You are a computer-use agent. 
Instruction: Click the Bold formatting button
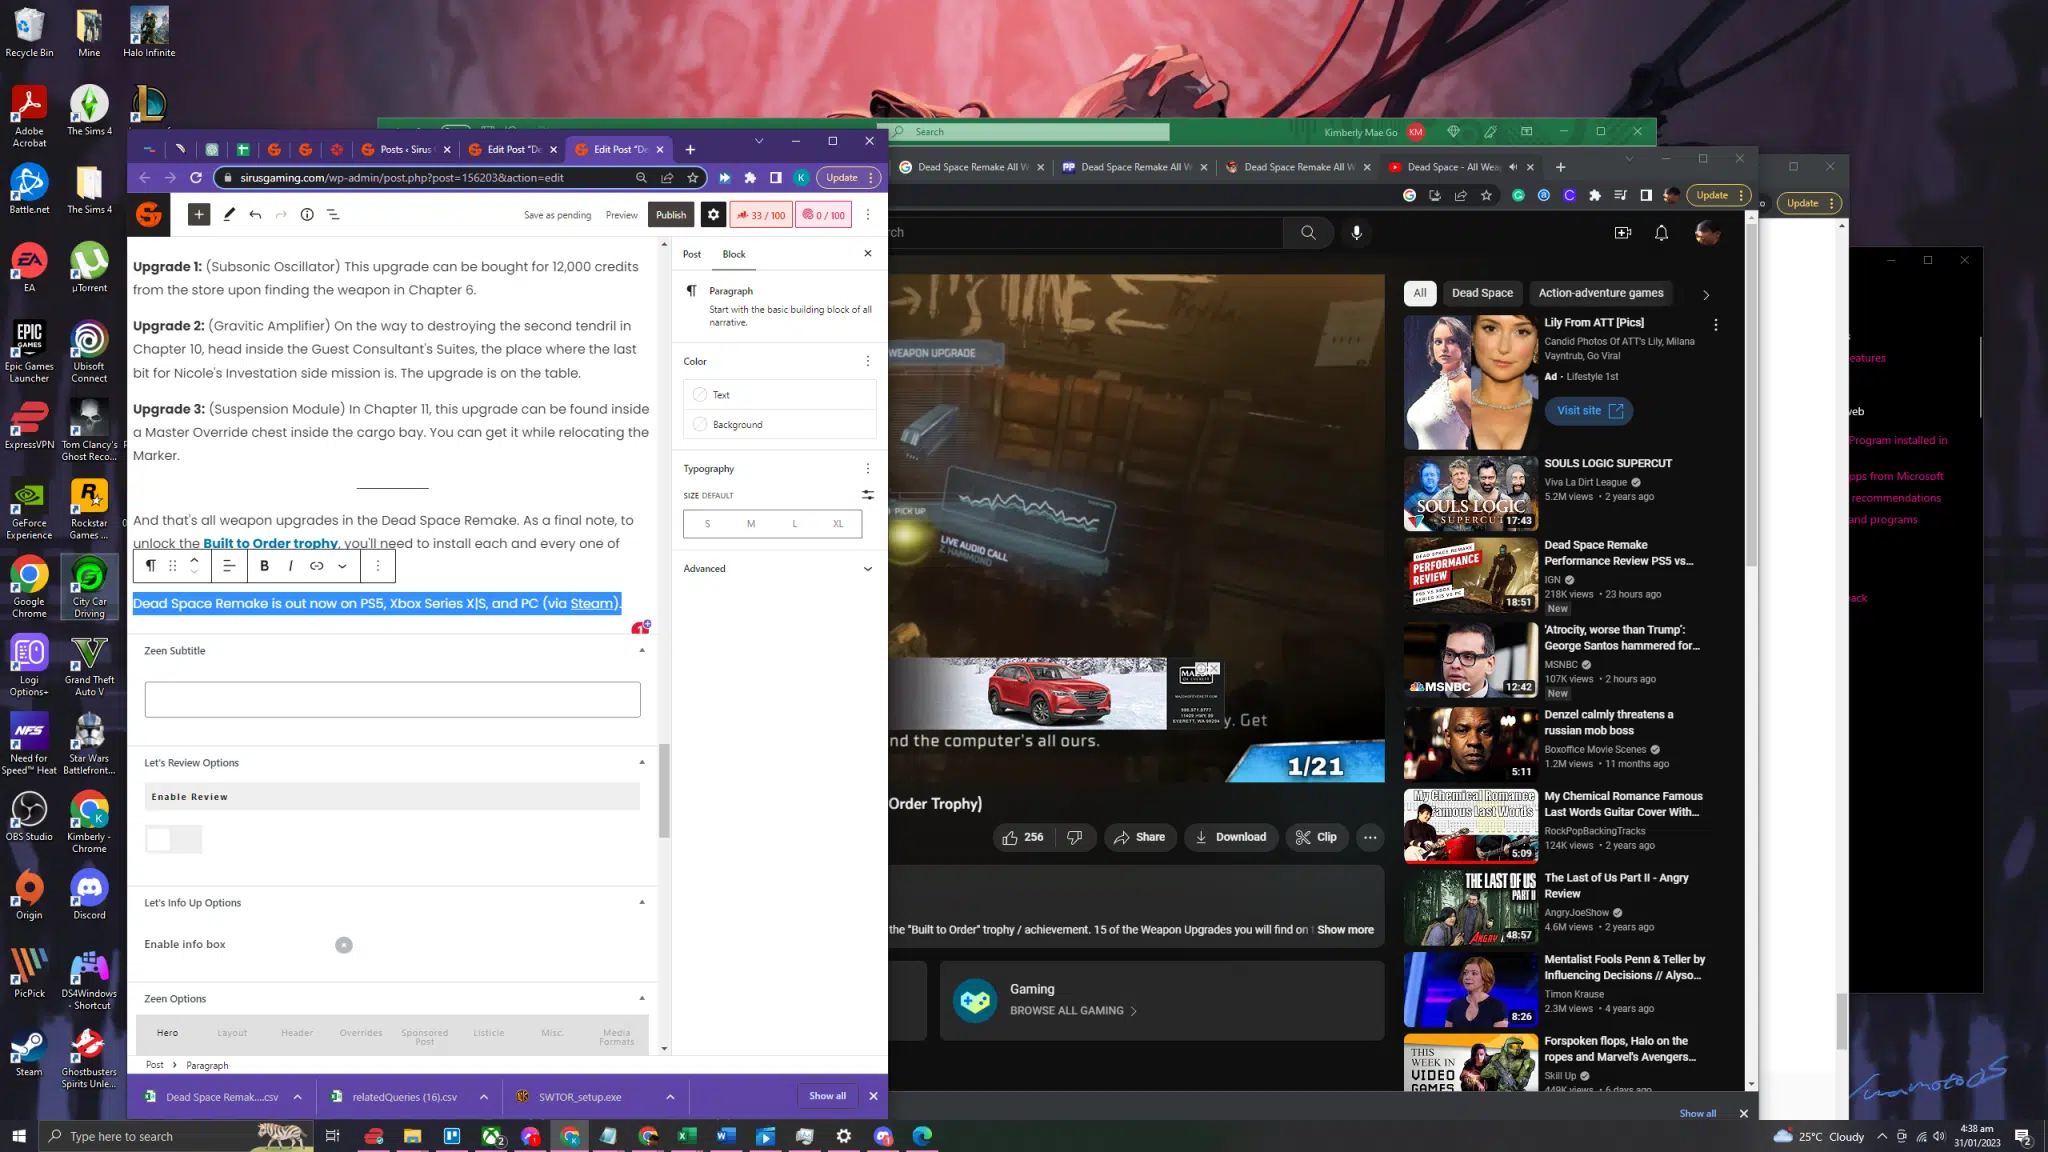click(x=264, y=566)
